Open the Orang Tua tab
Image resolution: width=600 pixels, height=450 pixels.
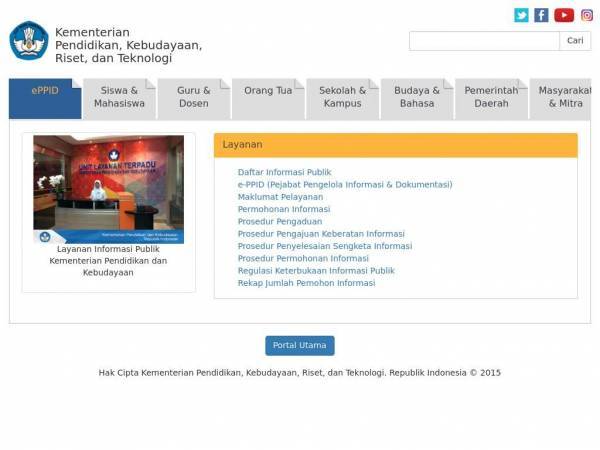tap(268, 99)
